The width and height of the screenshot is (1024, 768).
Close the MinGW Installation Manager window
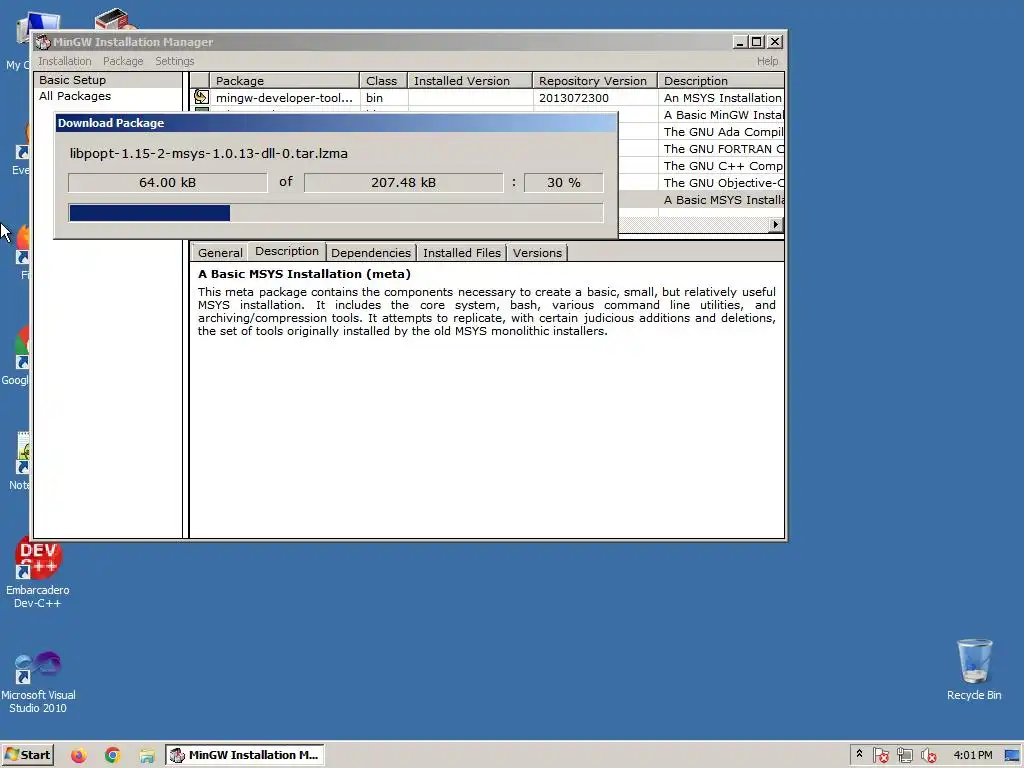point(775,42)
